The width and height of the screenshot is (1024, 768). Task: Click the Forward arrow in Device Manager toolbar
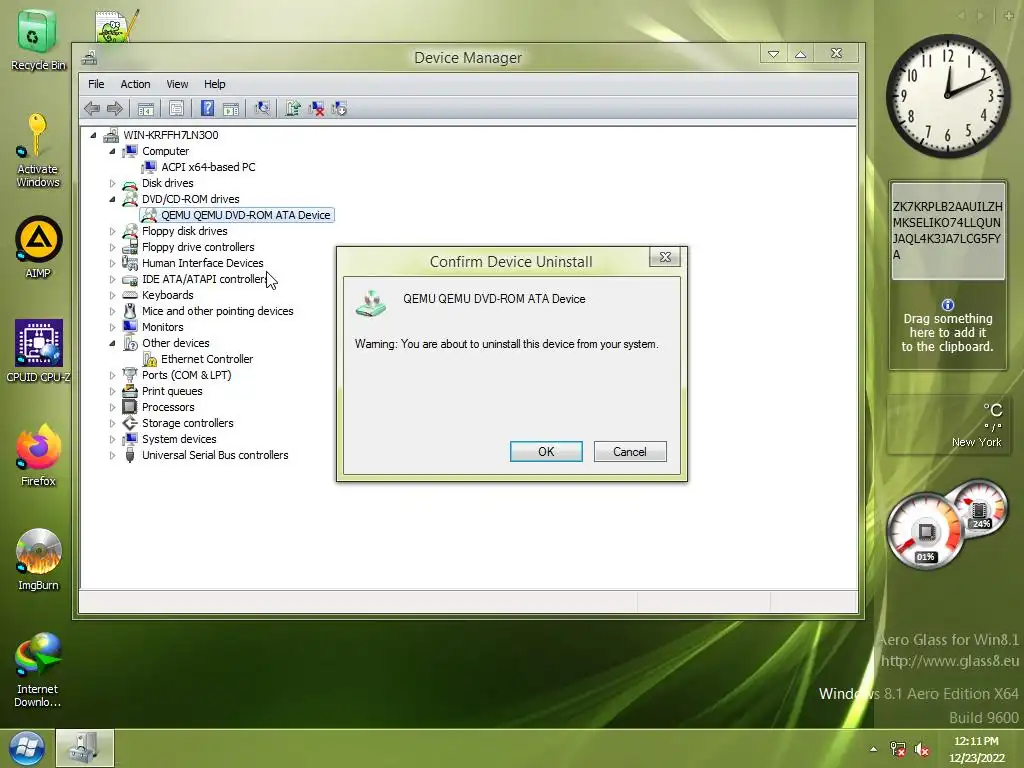[115, 108]
